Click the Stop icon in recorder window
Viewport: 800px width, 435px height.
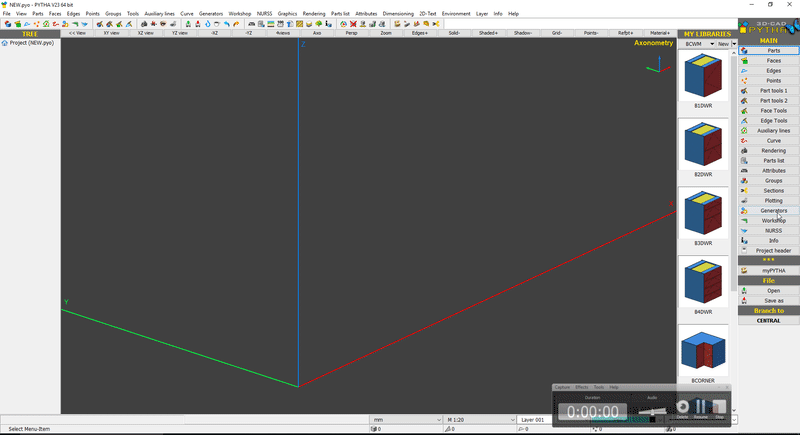pyautogui.click(x=719, y=407)
